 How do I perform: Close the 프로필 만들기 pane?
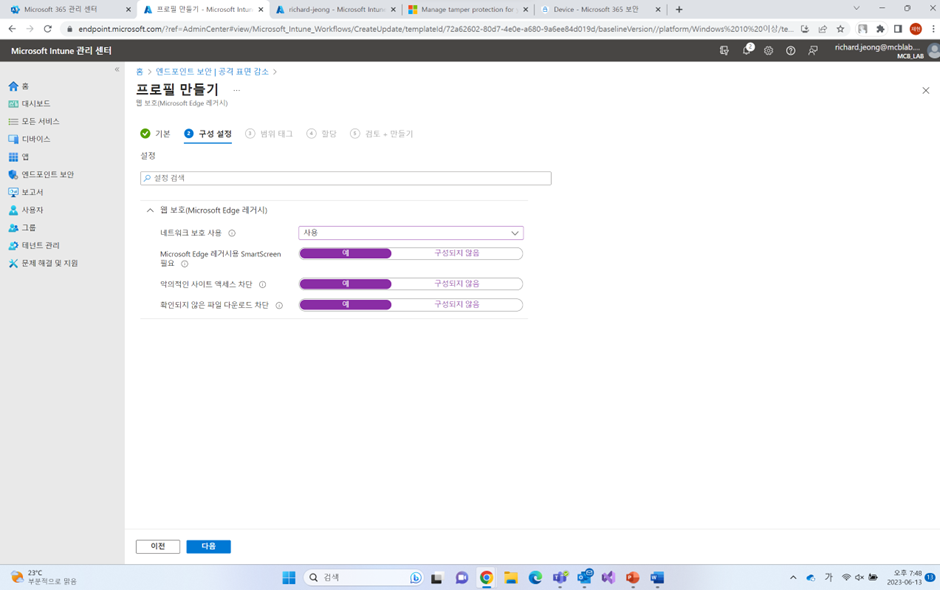click(926, 91)
